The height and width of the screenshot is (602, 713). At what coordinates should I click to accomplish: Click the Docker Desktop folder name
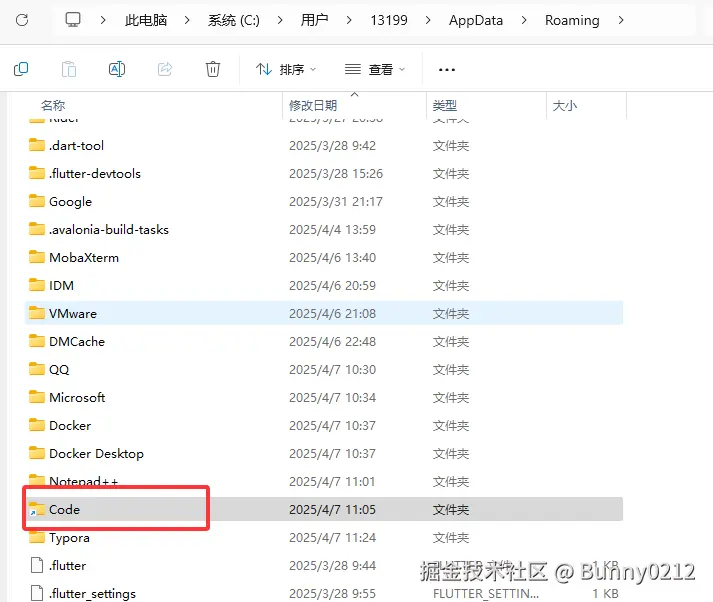coord(96,453)
